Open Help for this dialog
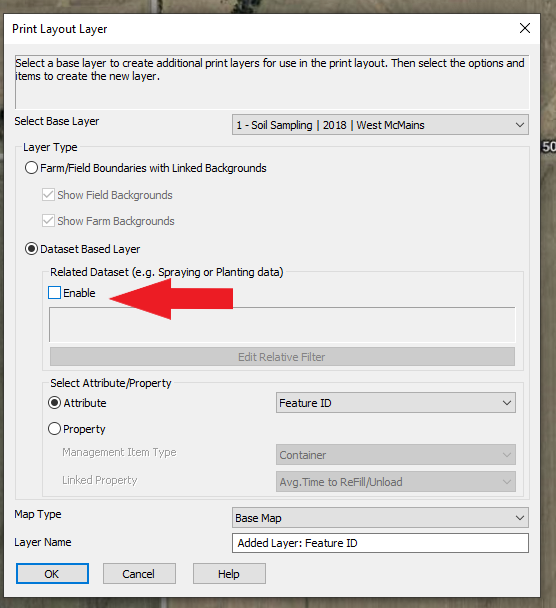The width and height of the screenshot is (556, 608). [229, 573]
